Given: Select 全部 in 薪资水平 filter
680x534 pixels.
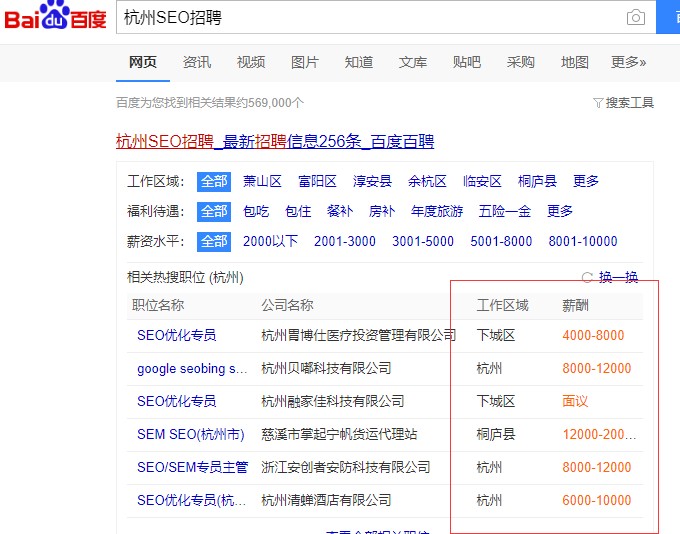Looking at the screenshot, I should [214, 242].
